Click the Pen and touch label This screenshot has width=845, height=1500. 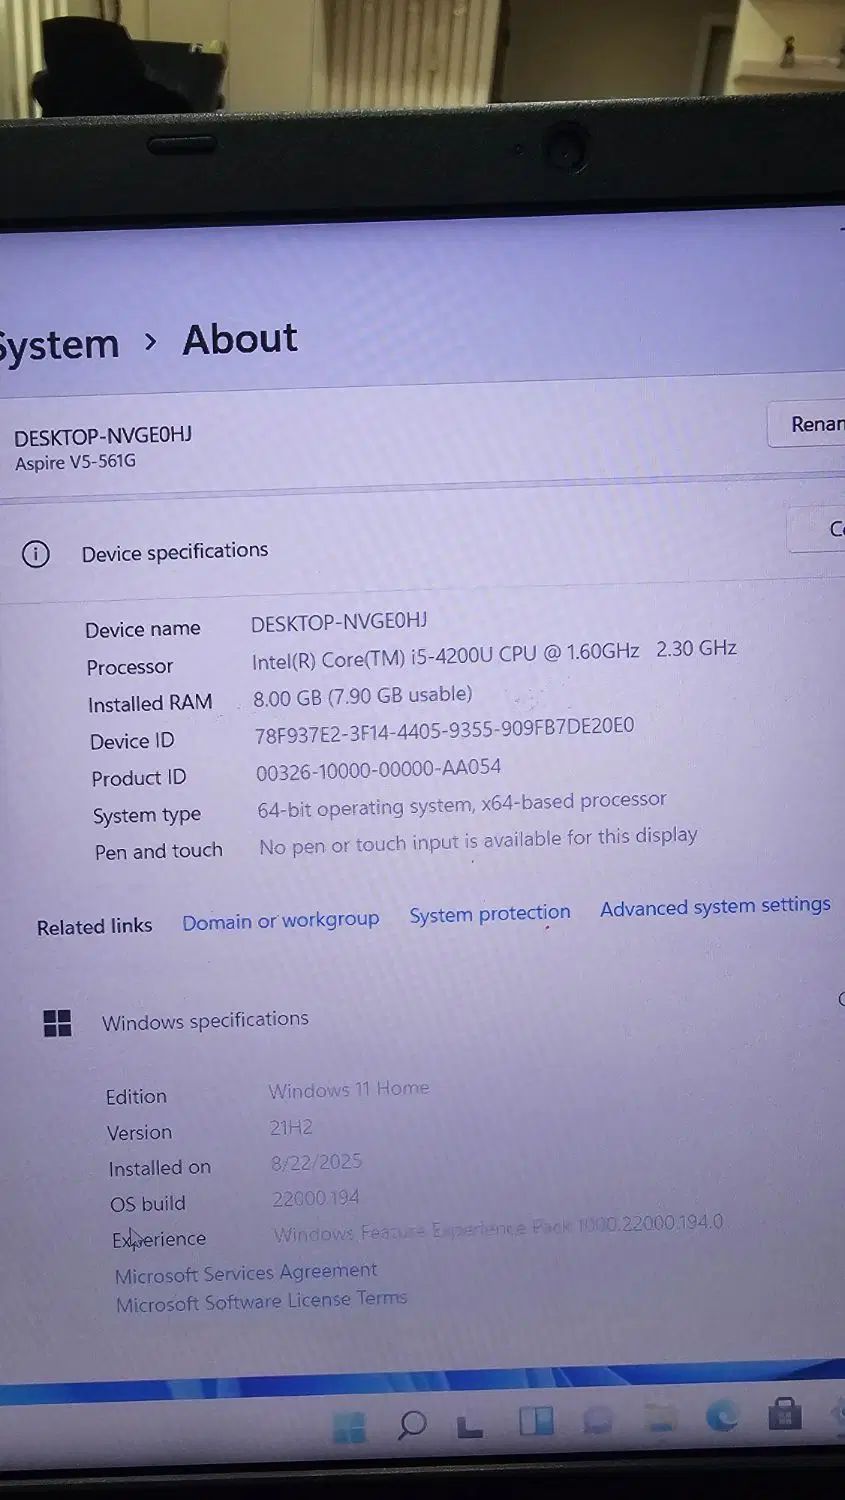click(x=158, y=851)
